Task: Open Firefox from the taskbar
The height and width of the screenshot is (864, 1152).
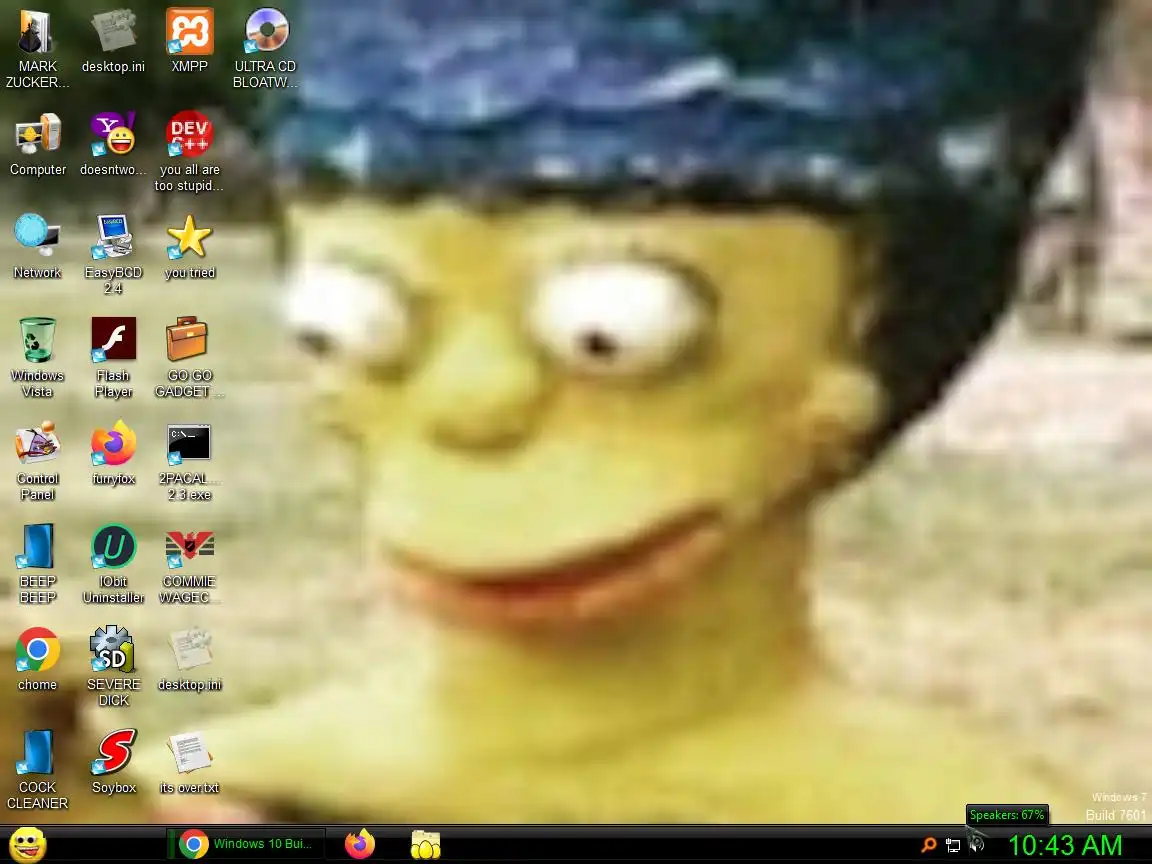Action: [359, 844]
